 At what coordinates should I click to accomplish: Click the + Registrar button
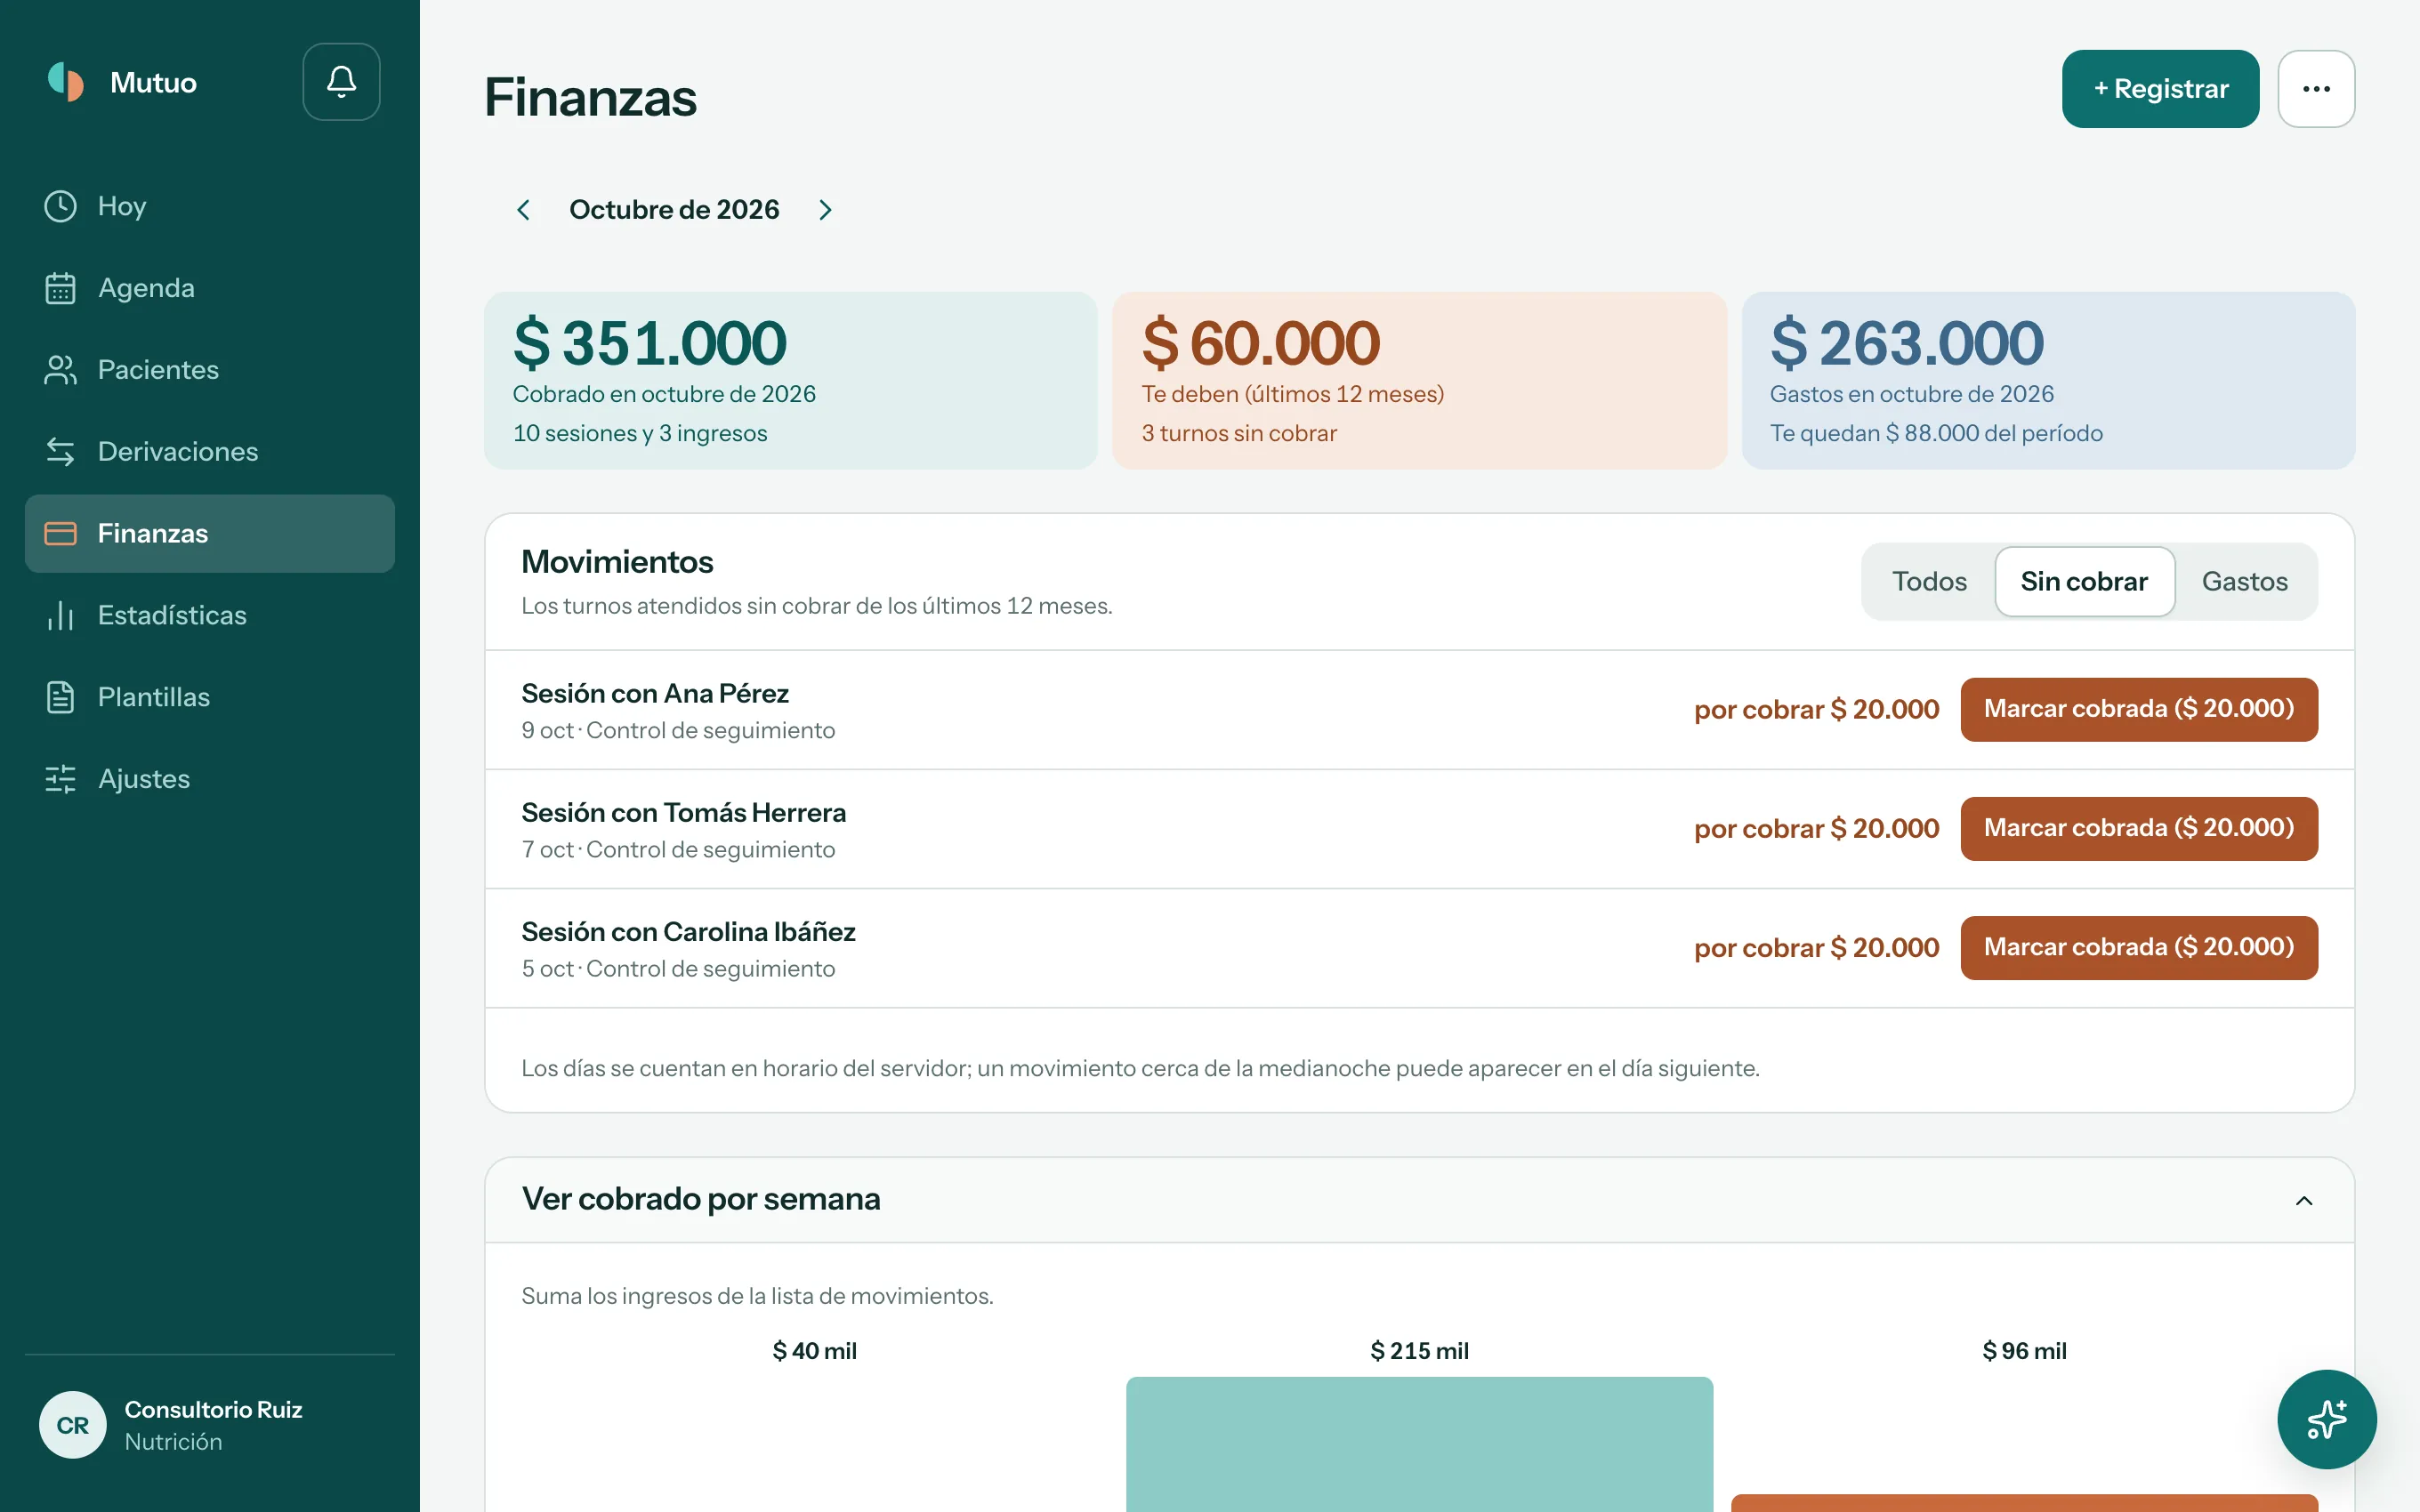click(2160, 89)
